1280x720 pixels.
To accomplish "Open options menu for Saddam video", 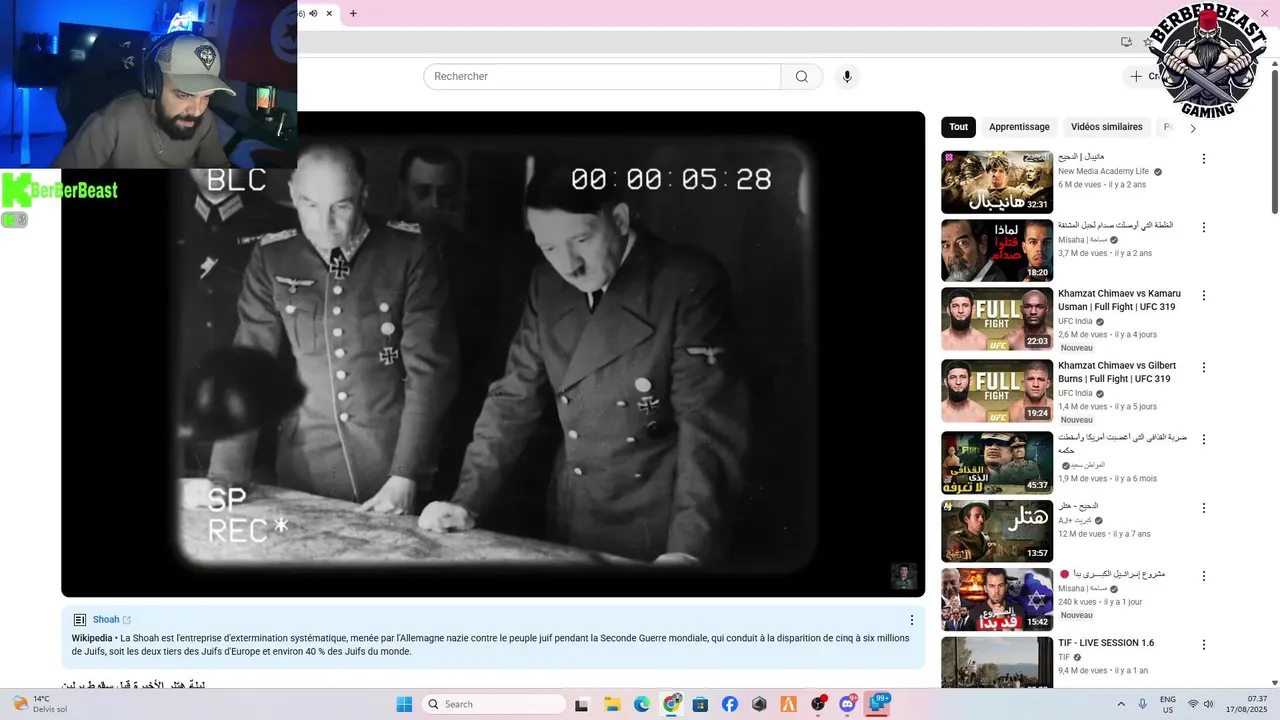I will (x=1204, y=227).
